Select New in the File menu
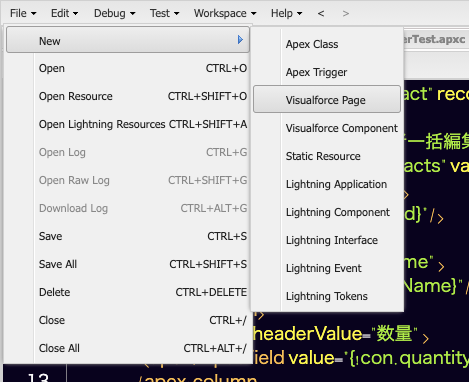Viewport: 469px width, 382px height. click(128, 40)
